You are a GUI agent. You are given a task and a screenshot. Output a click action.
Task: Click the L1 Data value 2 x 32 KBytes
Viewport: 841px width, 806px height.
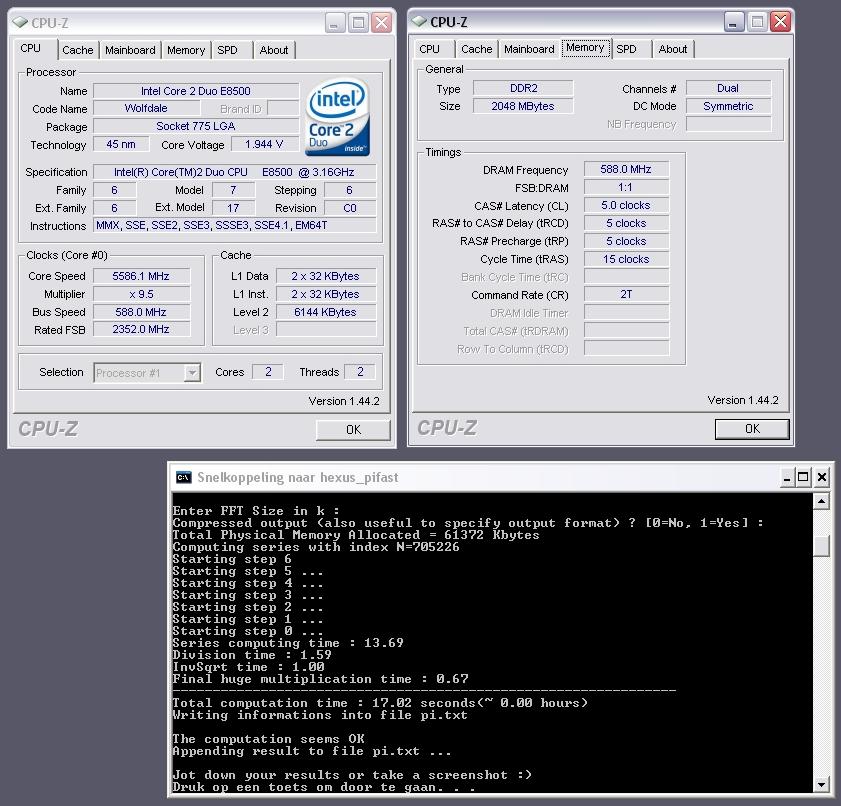tap(326, 276)
